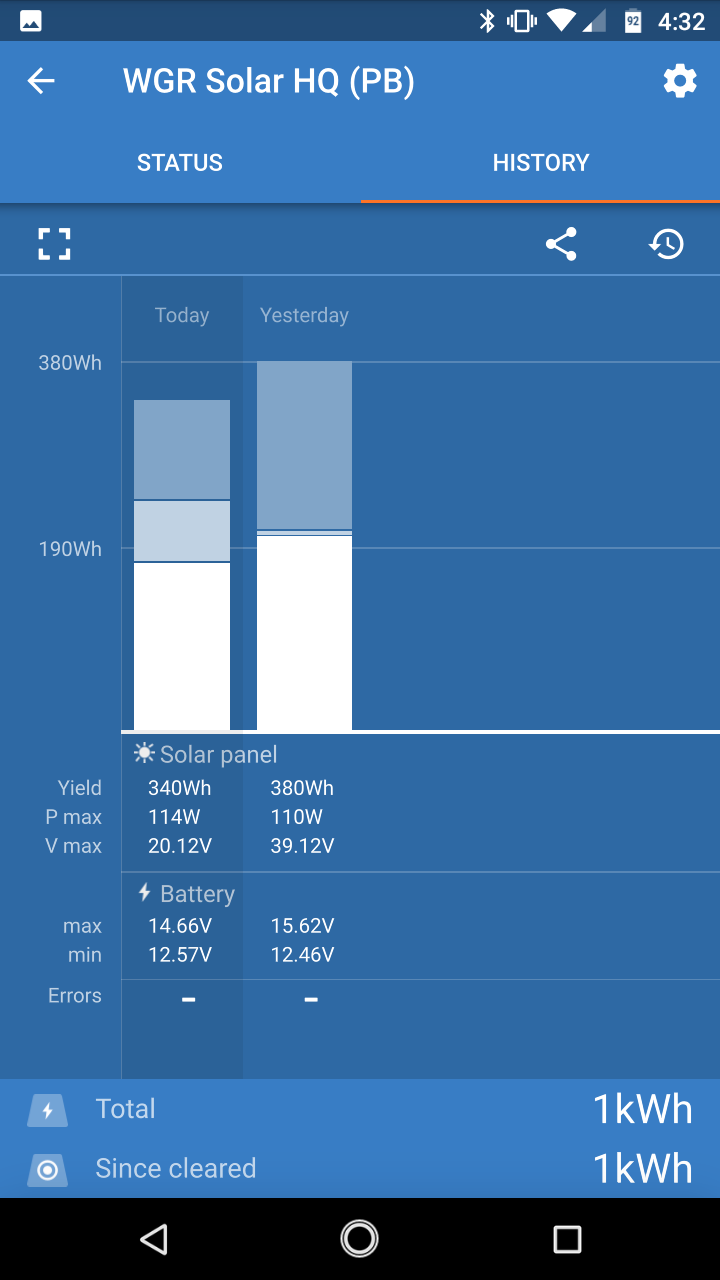The width and height of the screenshot is (720, 1280).
Task: Select the HISTORY tab
Action: [x=541, y=163]
